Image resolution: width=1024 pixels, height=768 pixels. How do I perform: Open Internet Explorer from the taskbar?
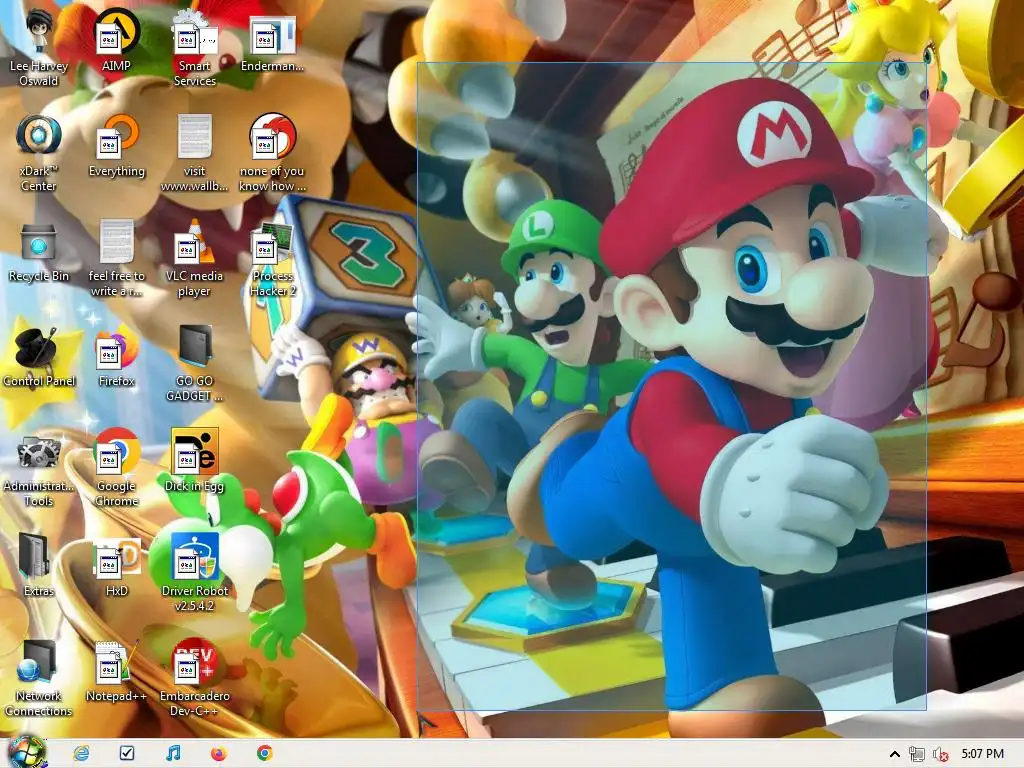point(82,754)
